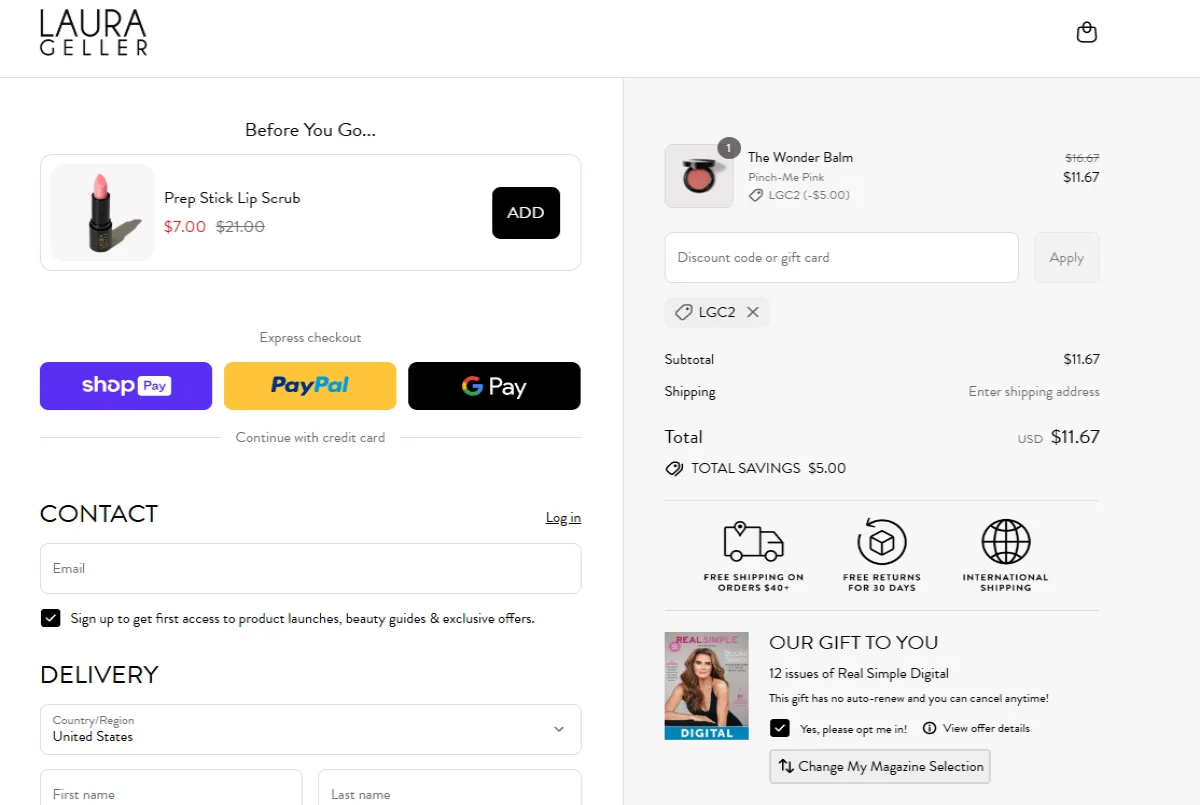Choose PayPal express checkout
The image size is (1200, 805).
310,386
